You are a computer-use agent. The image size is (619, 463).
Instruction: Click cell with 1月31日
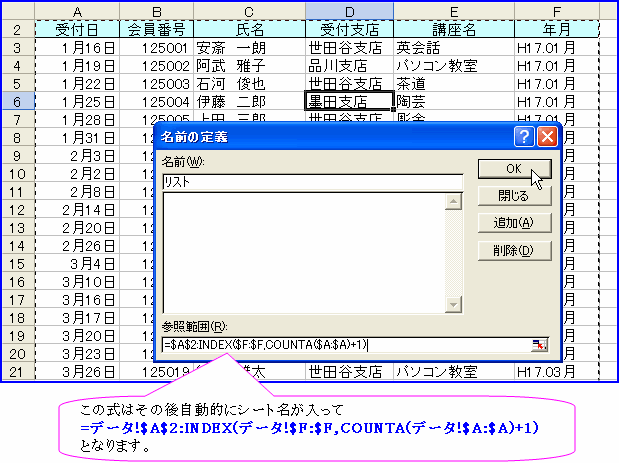pyautogui.click(x=77, y=138)
